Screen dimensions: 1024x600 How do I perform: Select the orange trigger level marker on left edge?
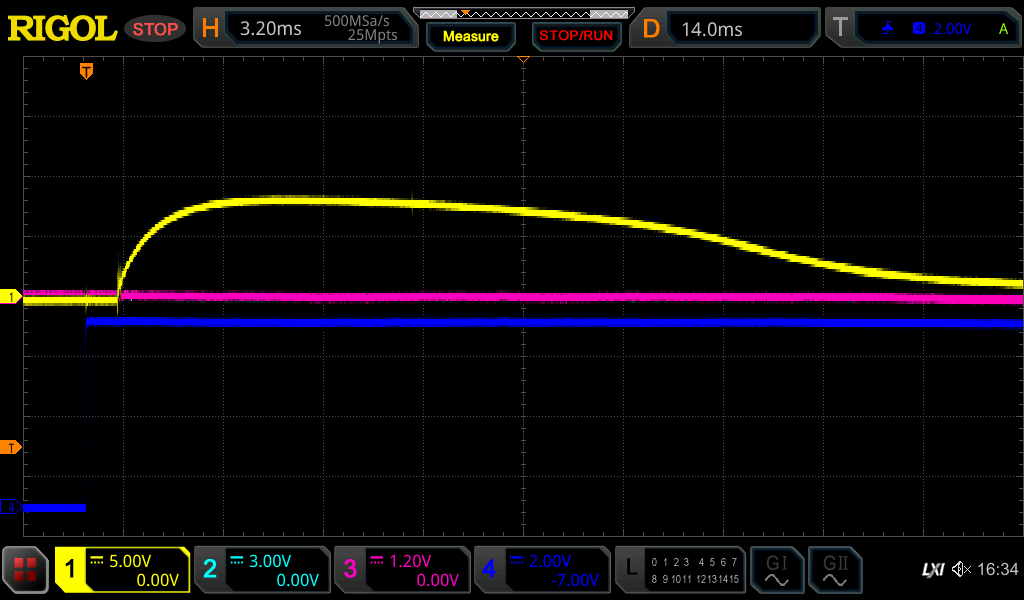tap(11, 447)
